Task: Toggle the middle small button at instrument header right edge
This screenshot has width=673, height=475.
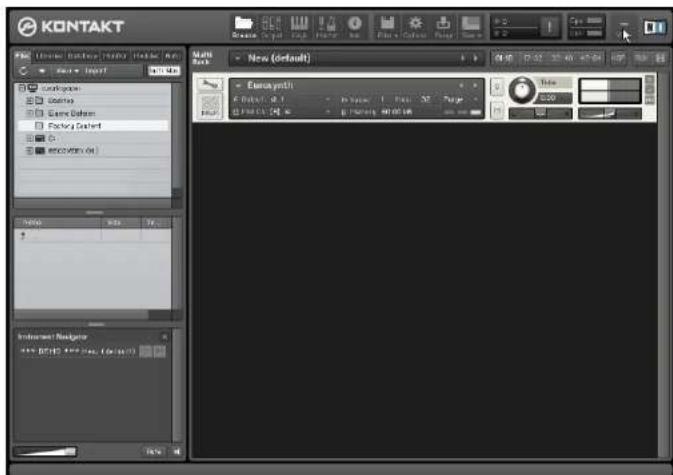Action: [x=650, y=90]
